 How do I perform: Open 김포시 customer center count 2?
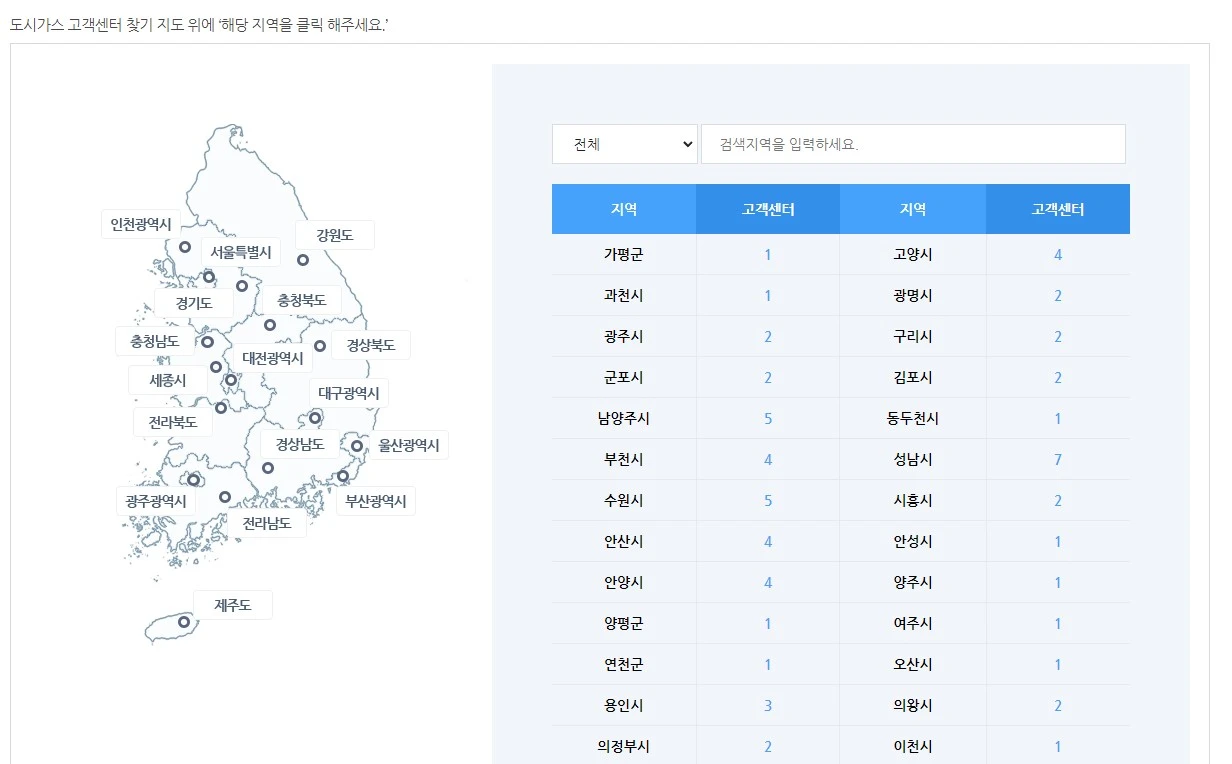tap(1058, 378)
